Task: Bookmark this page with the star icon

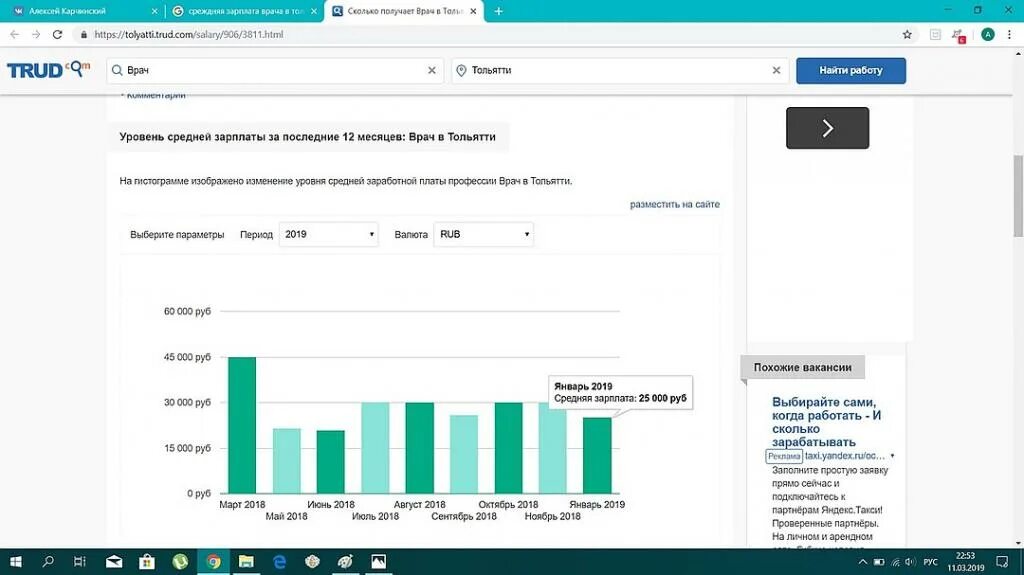Action: tap(907, 35)
